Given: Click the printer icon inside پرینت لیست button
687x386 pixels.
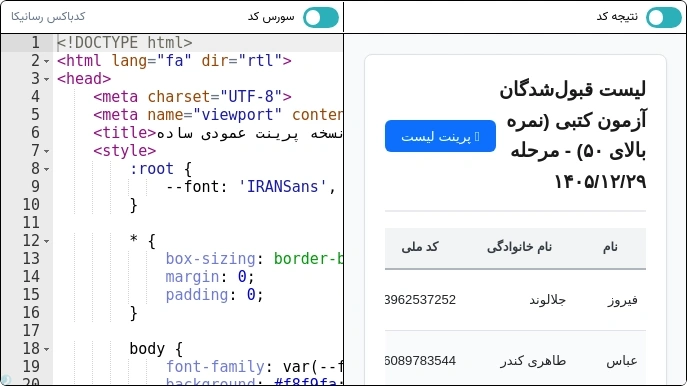Looking at the screenshot, I should [x=477, y=137].
